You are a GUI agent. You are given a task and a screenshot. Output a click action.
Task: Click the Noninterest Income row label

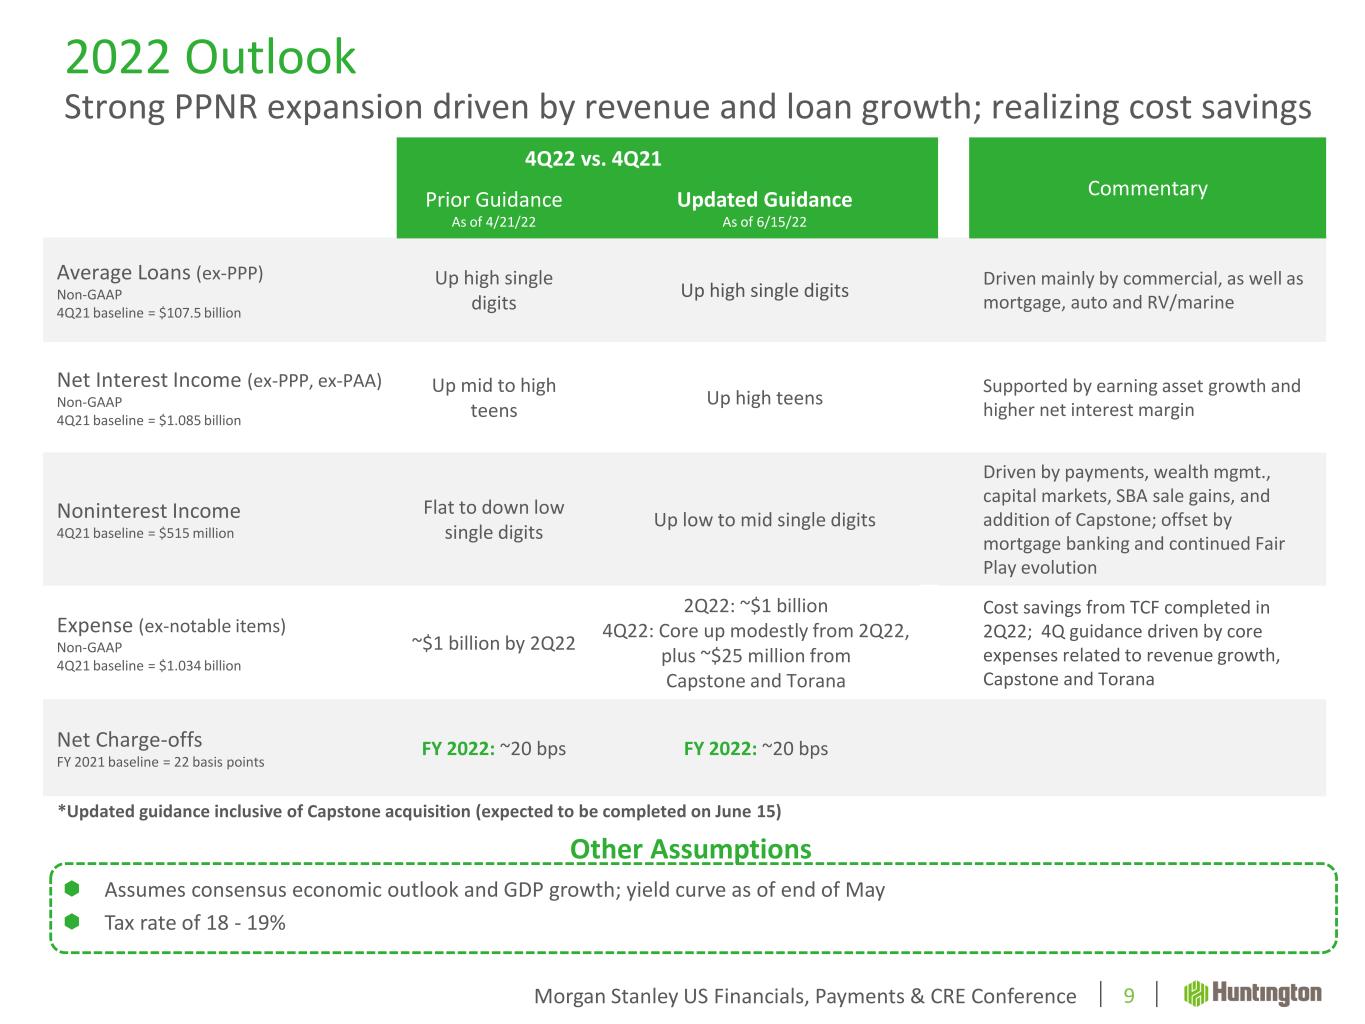pyautogui.click(x=149, y=511)
